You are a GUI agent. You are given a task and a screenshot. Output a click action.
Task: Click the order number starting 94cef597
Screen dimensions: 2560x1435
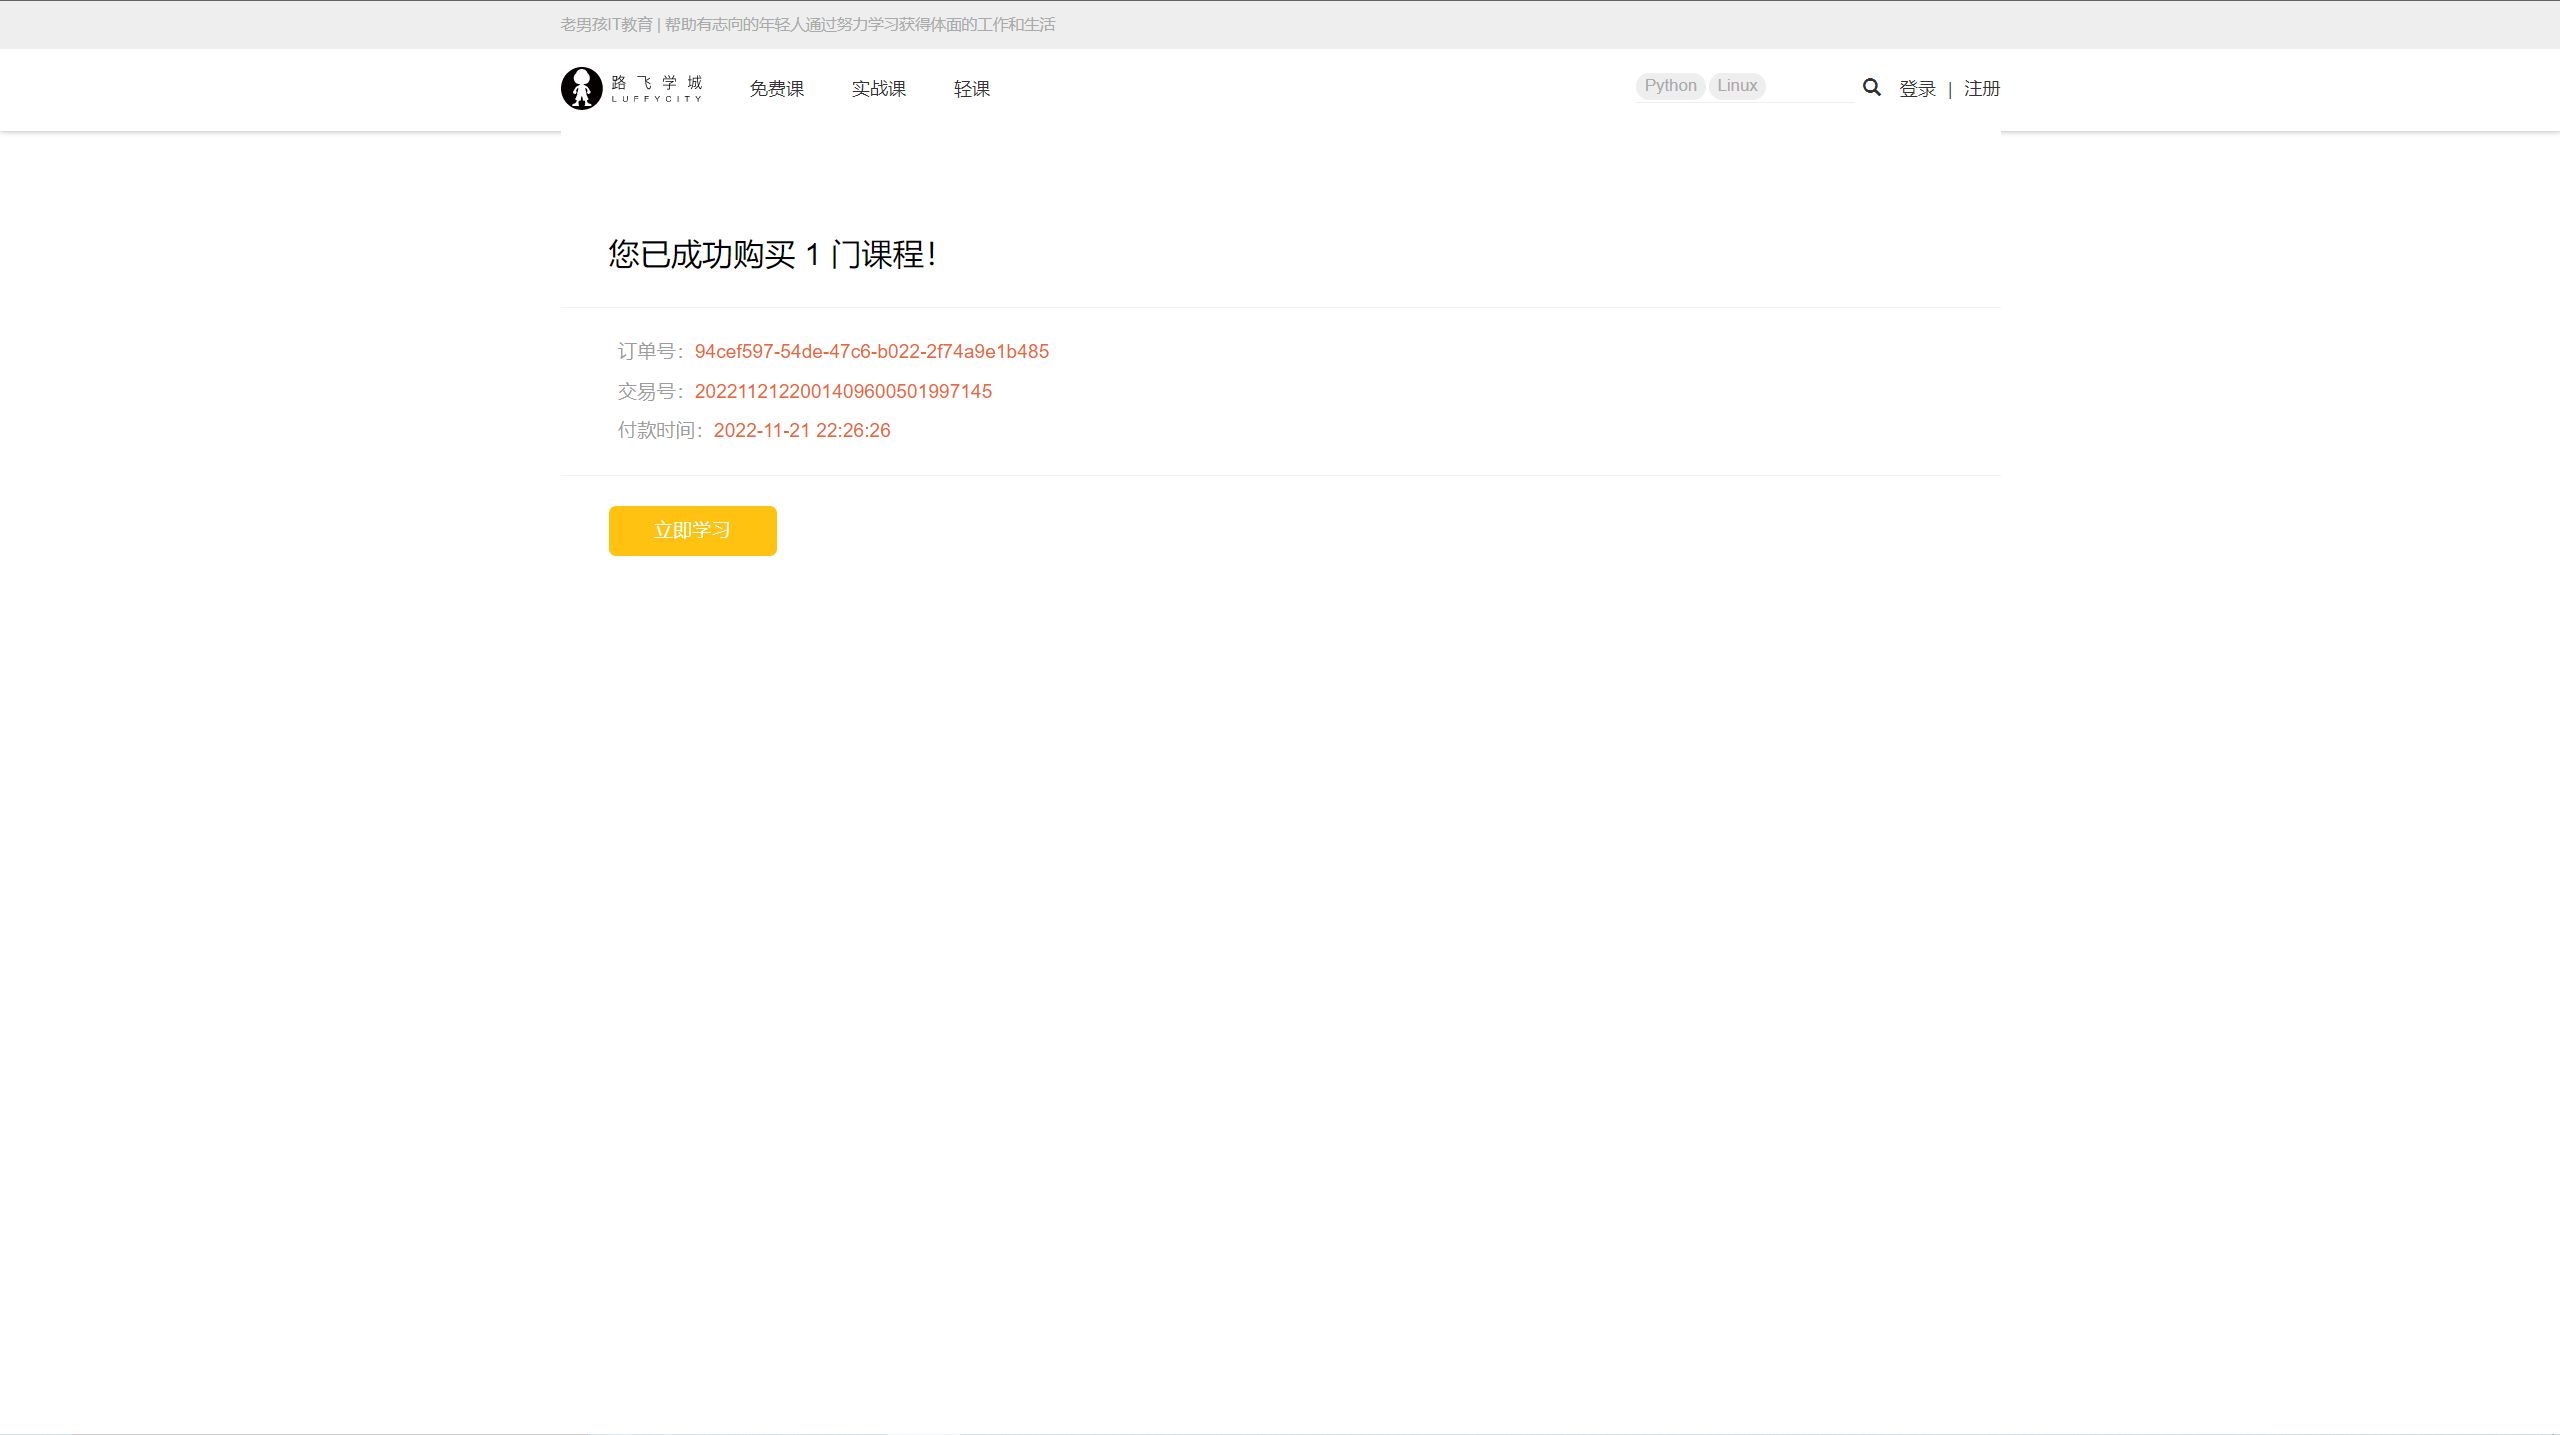click(871, 351)
